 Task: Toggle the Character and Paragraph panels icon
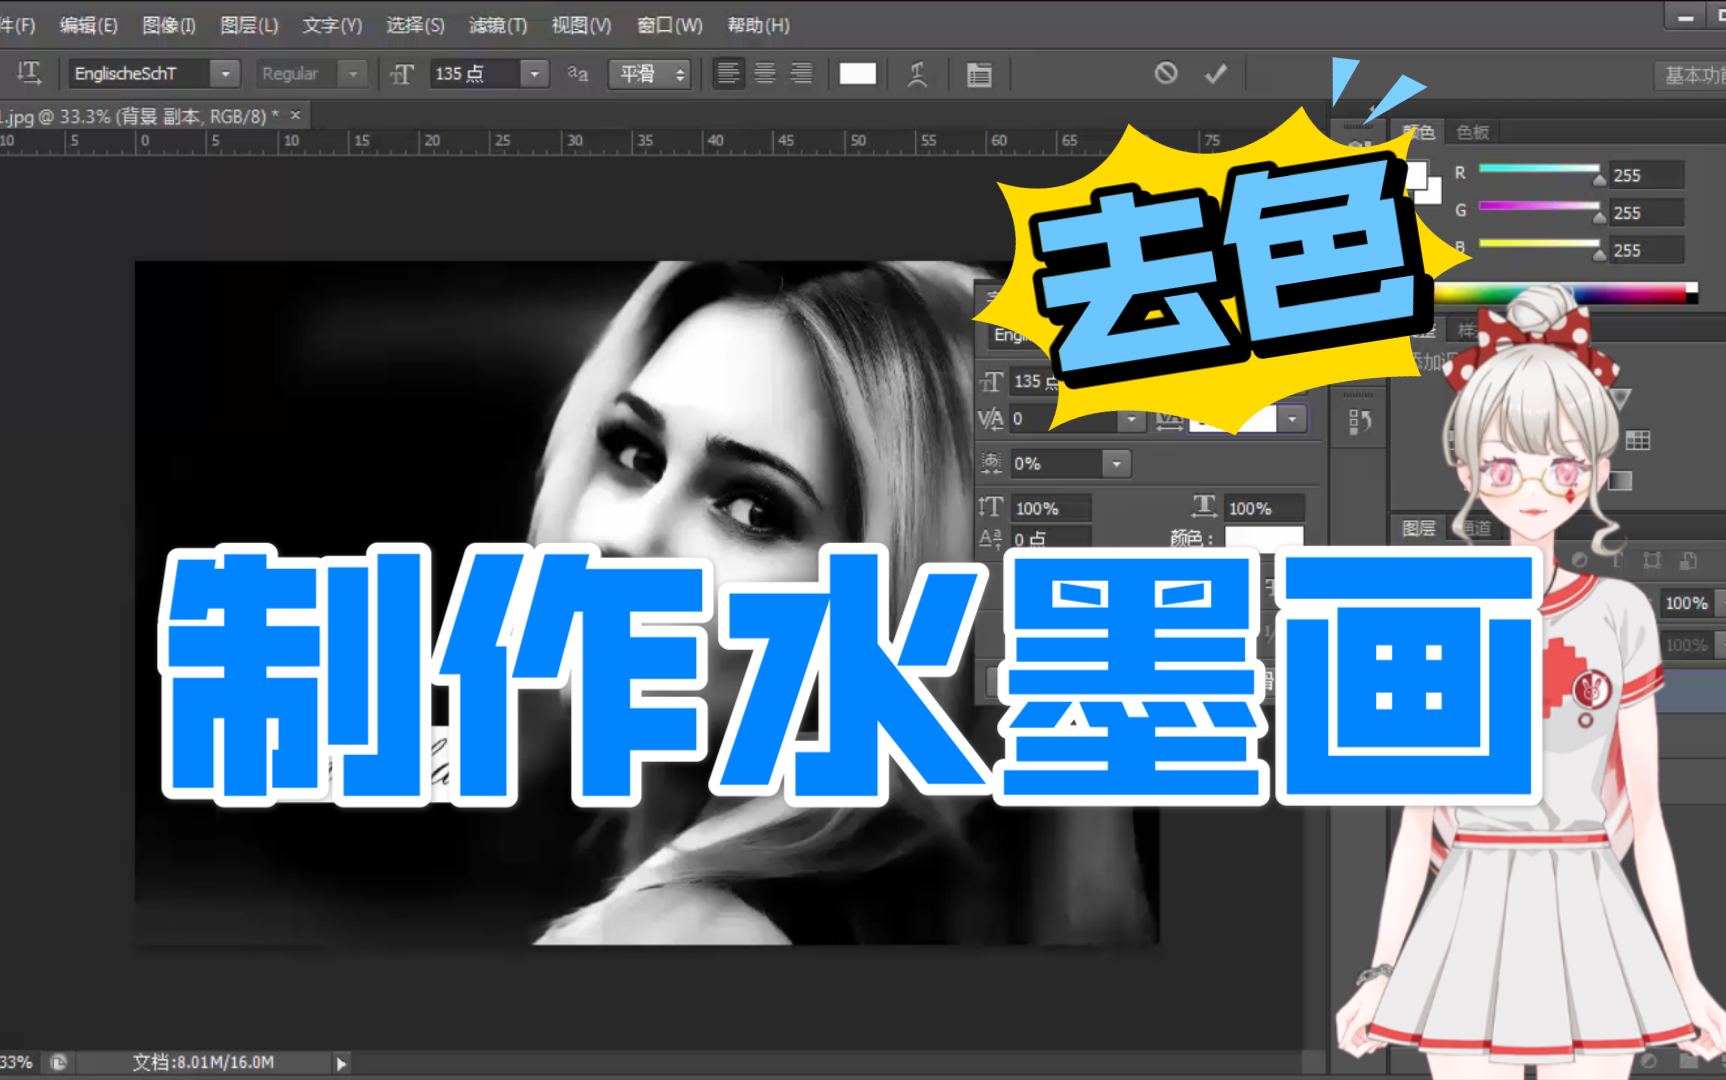[x=980, y=73]
